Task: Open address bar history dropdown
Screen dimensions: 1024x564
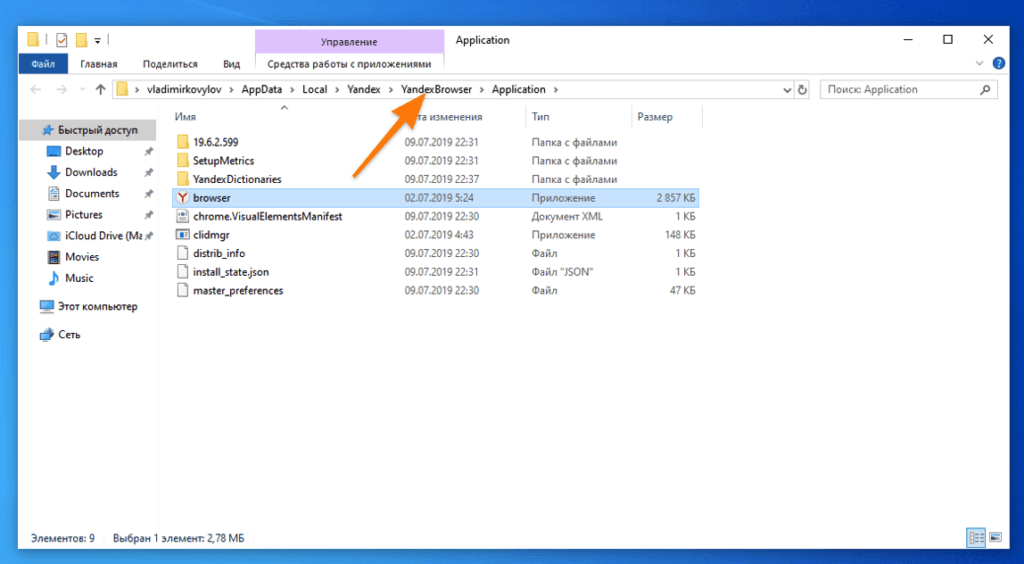Action: pos(787,90)
